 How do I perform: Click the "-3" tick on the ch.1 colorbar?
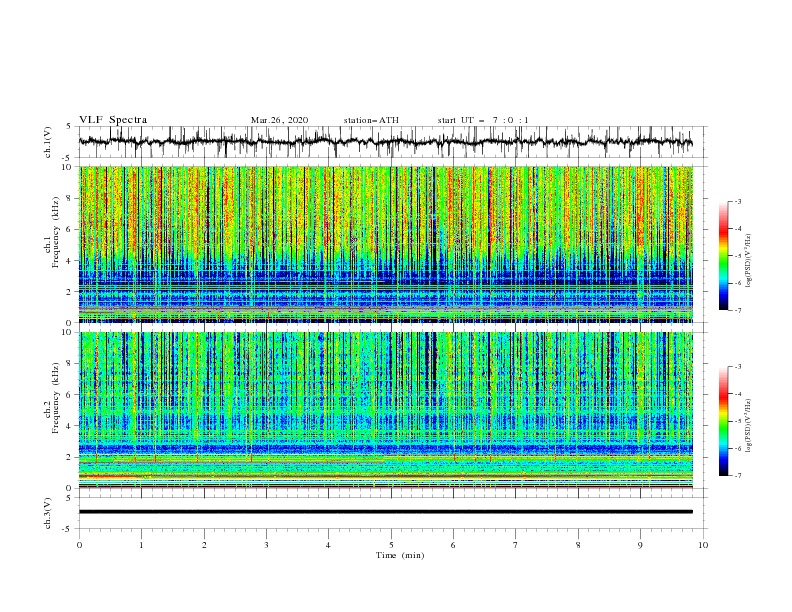pyautogui.click(x=737, y=201)
